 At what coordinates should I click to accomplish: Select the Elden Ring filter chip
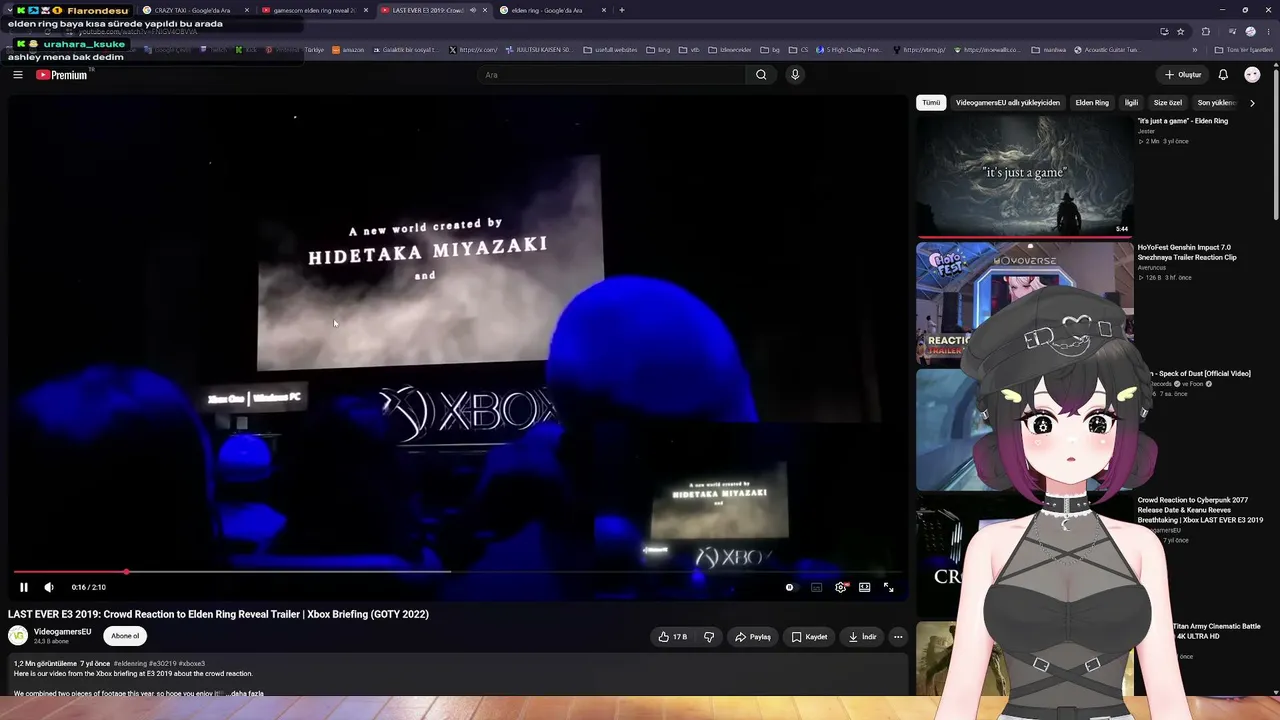coord(1092,103)
